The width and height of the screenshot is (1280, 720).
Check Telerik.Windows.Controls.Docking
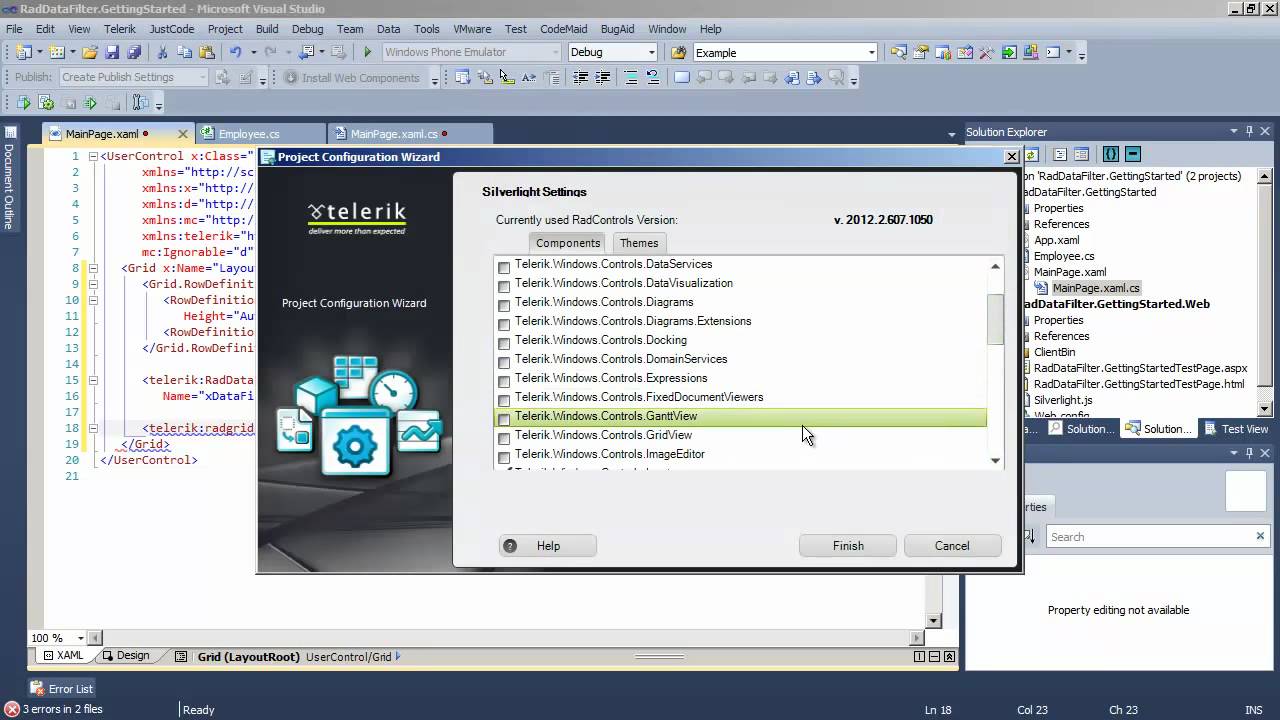coord(504,342)
